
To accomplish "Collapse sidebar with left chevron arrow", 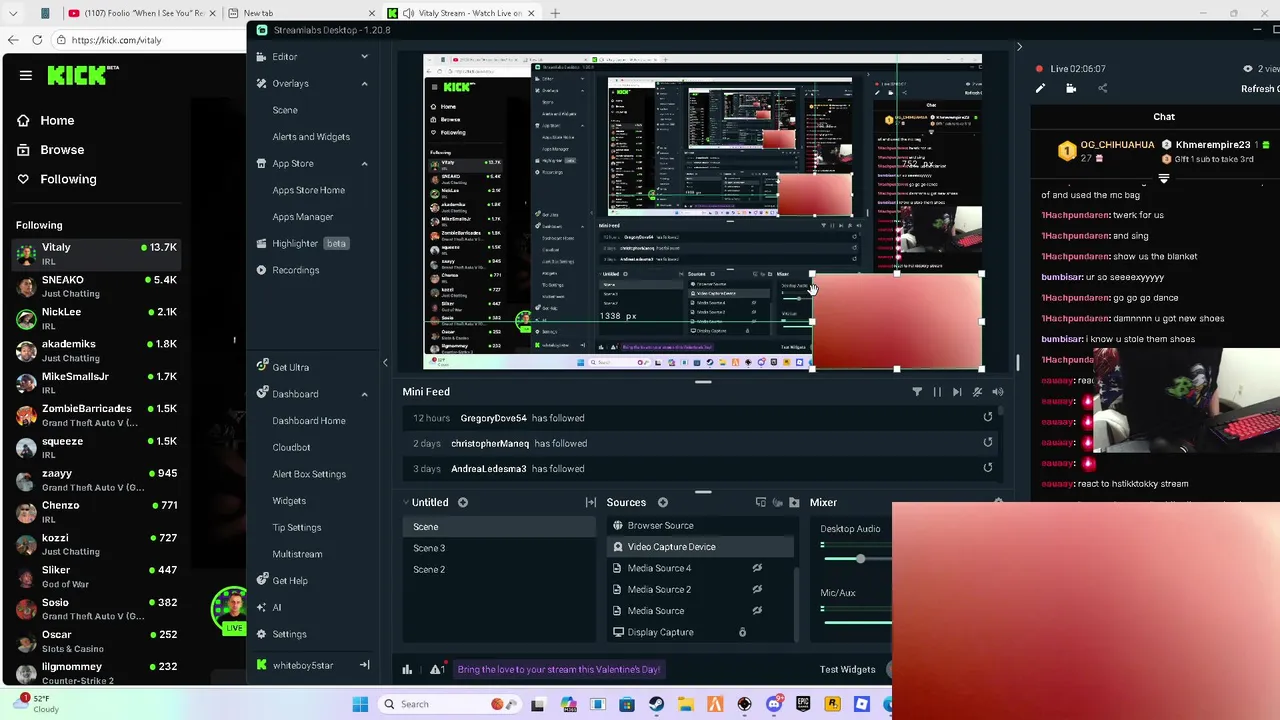I will coord(385,363).
